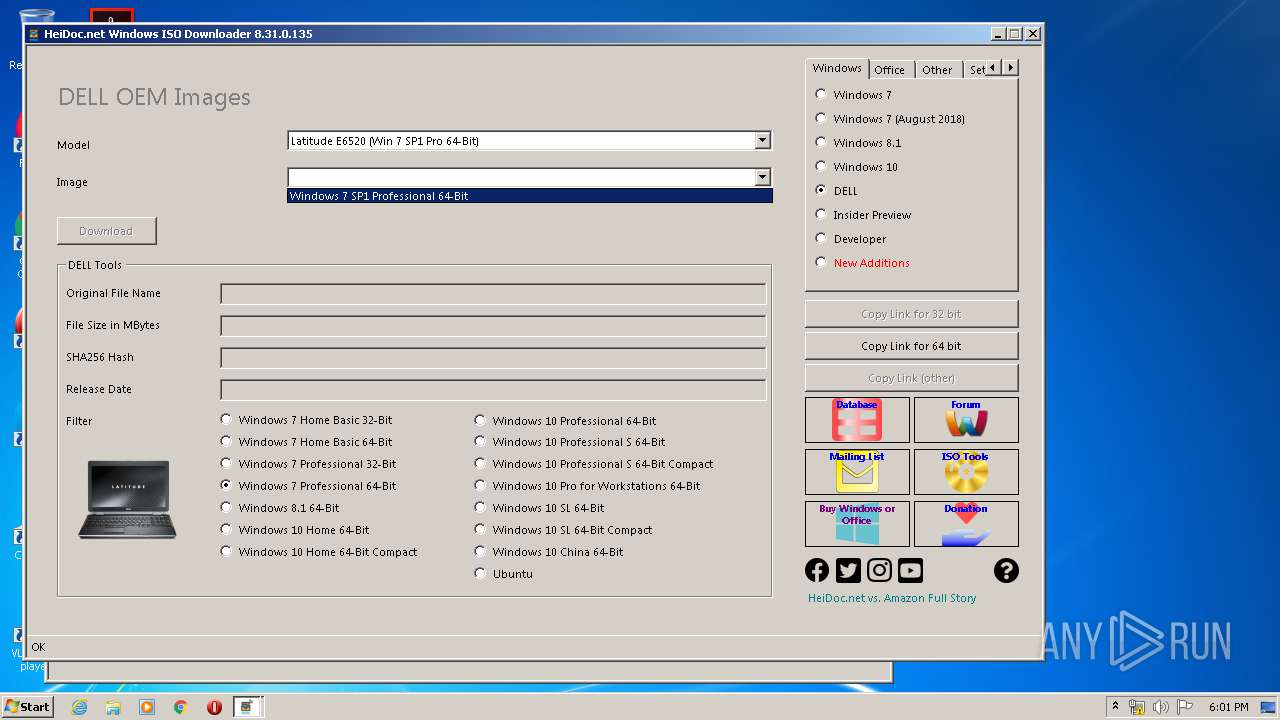1280x720 pixels.
Task: Collapse the Image dropdown arrow
Action: [762, 177]
